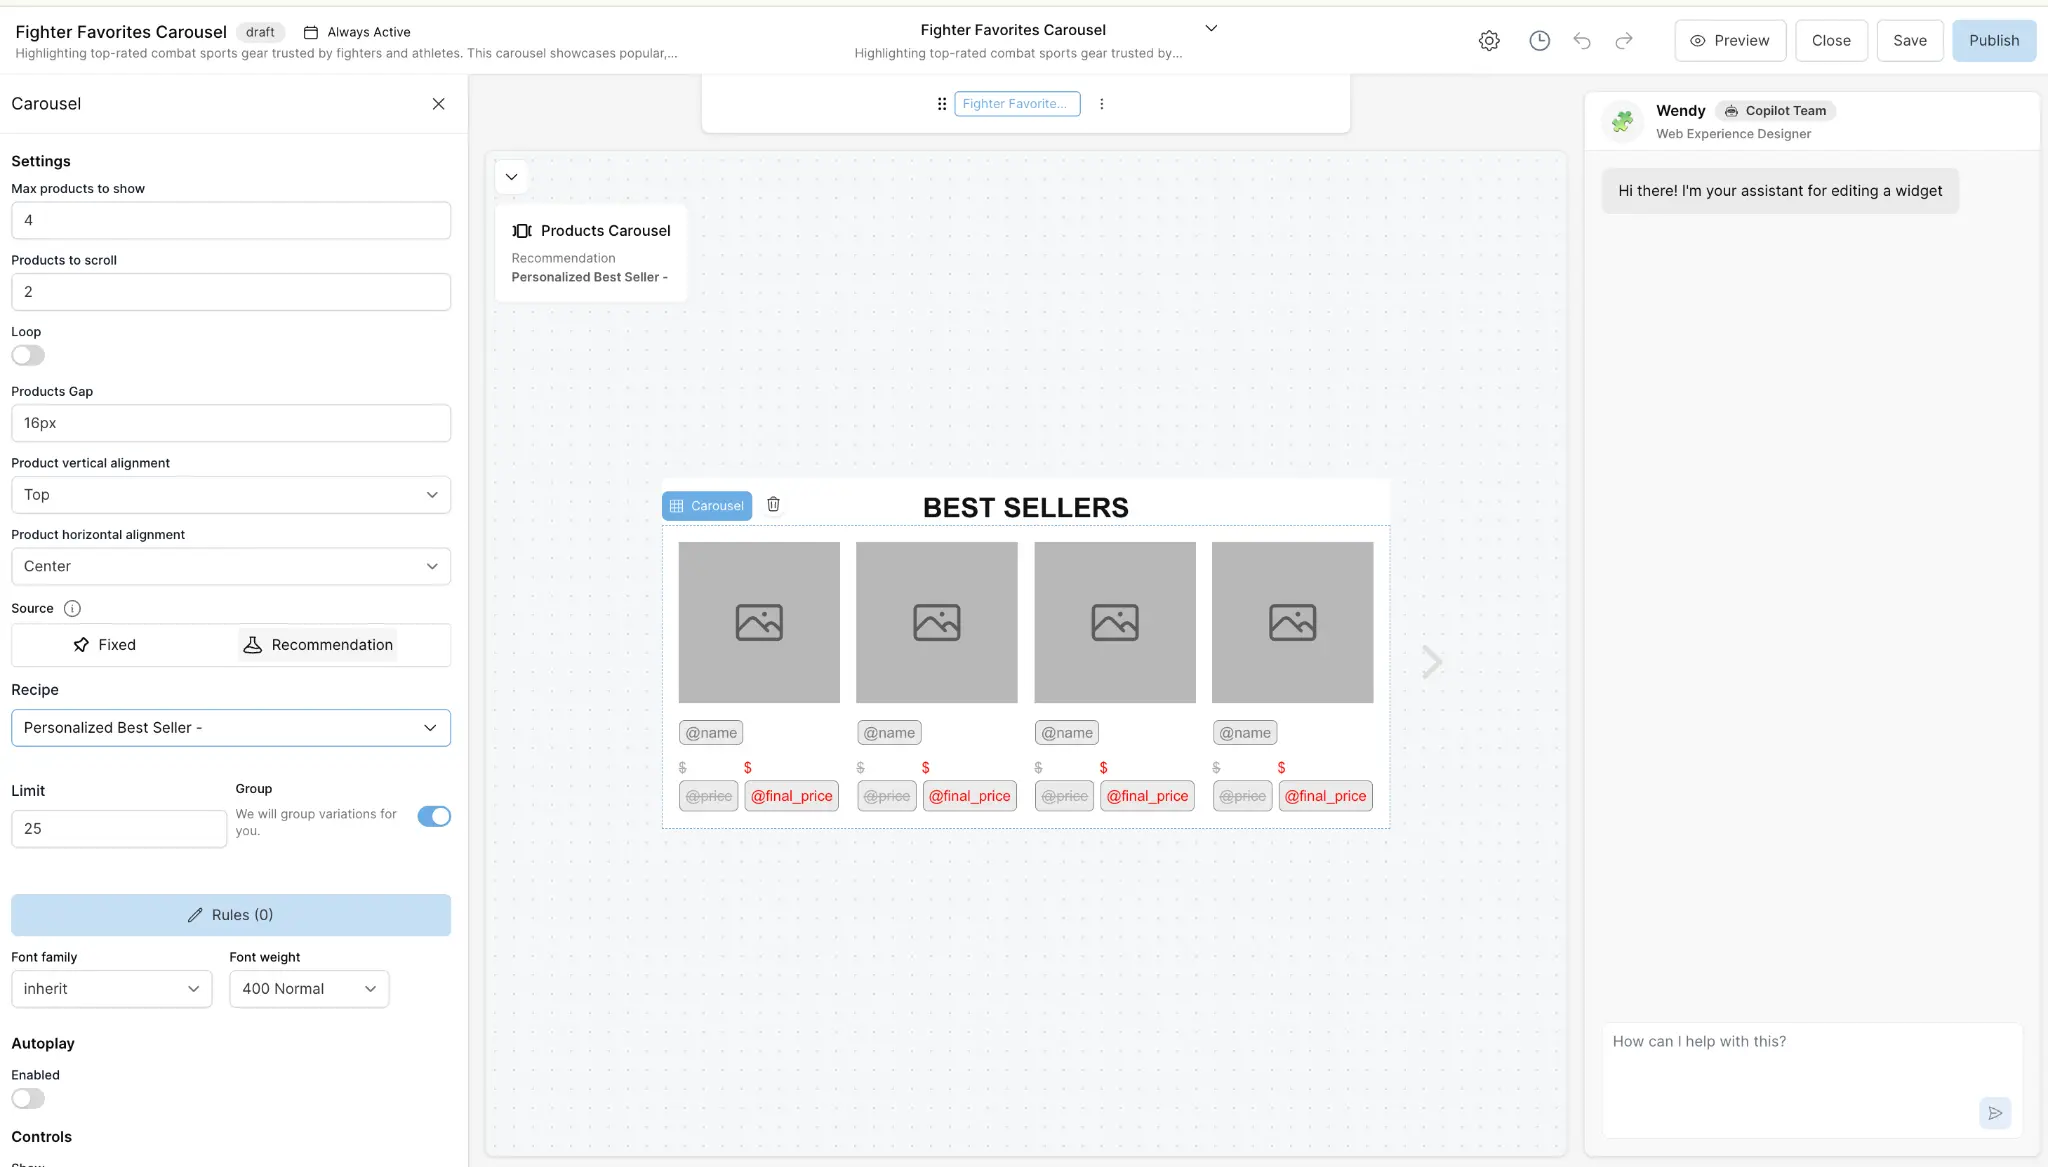Send chat message with arrow icon
2048x1167 pixels.
click(1995, 1113)
